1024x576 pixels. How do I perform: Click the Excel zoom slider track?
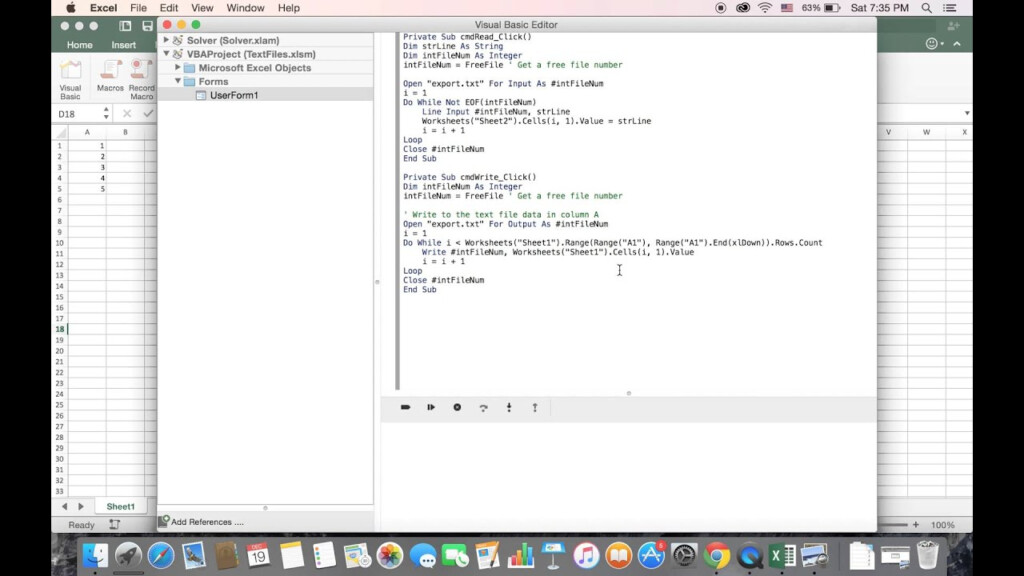coord(893,524)
